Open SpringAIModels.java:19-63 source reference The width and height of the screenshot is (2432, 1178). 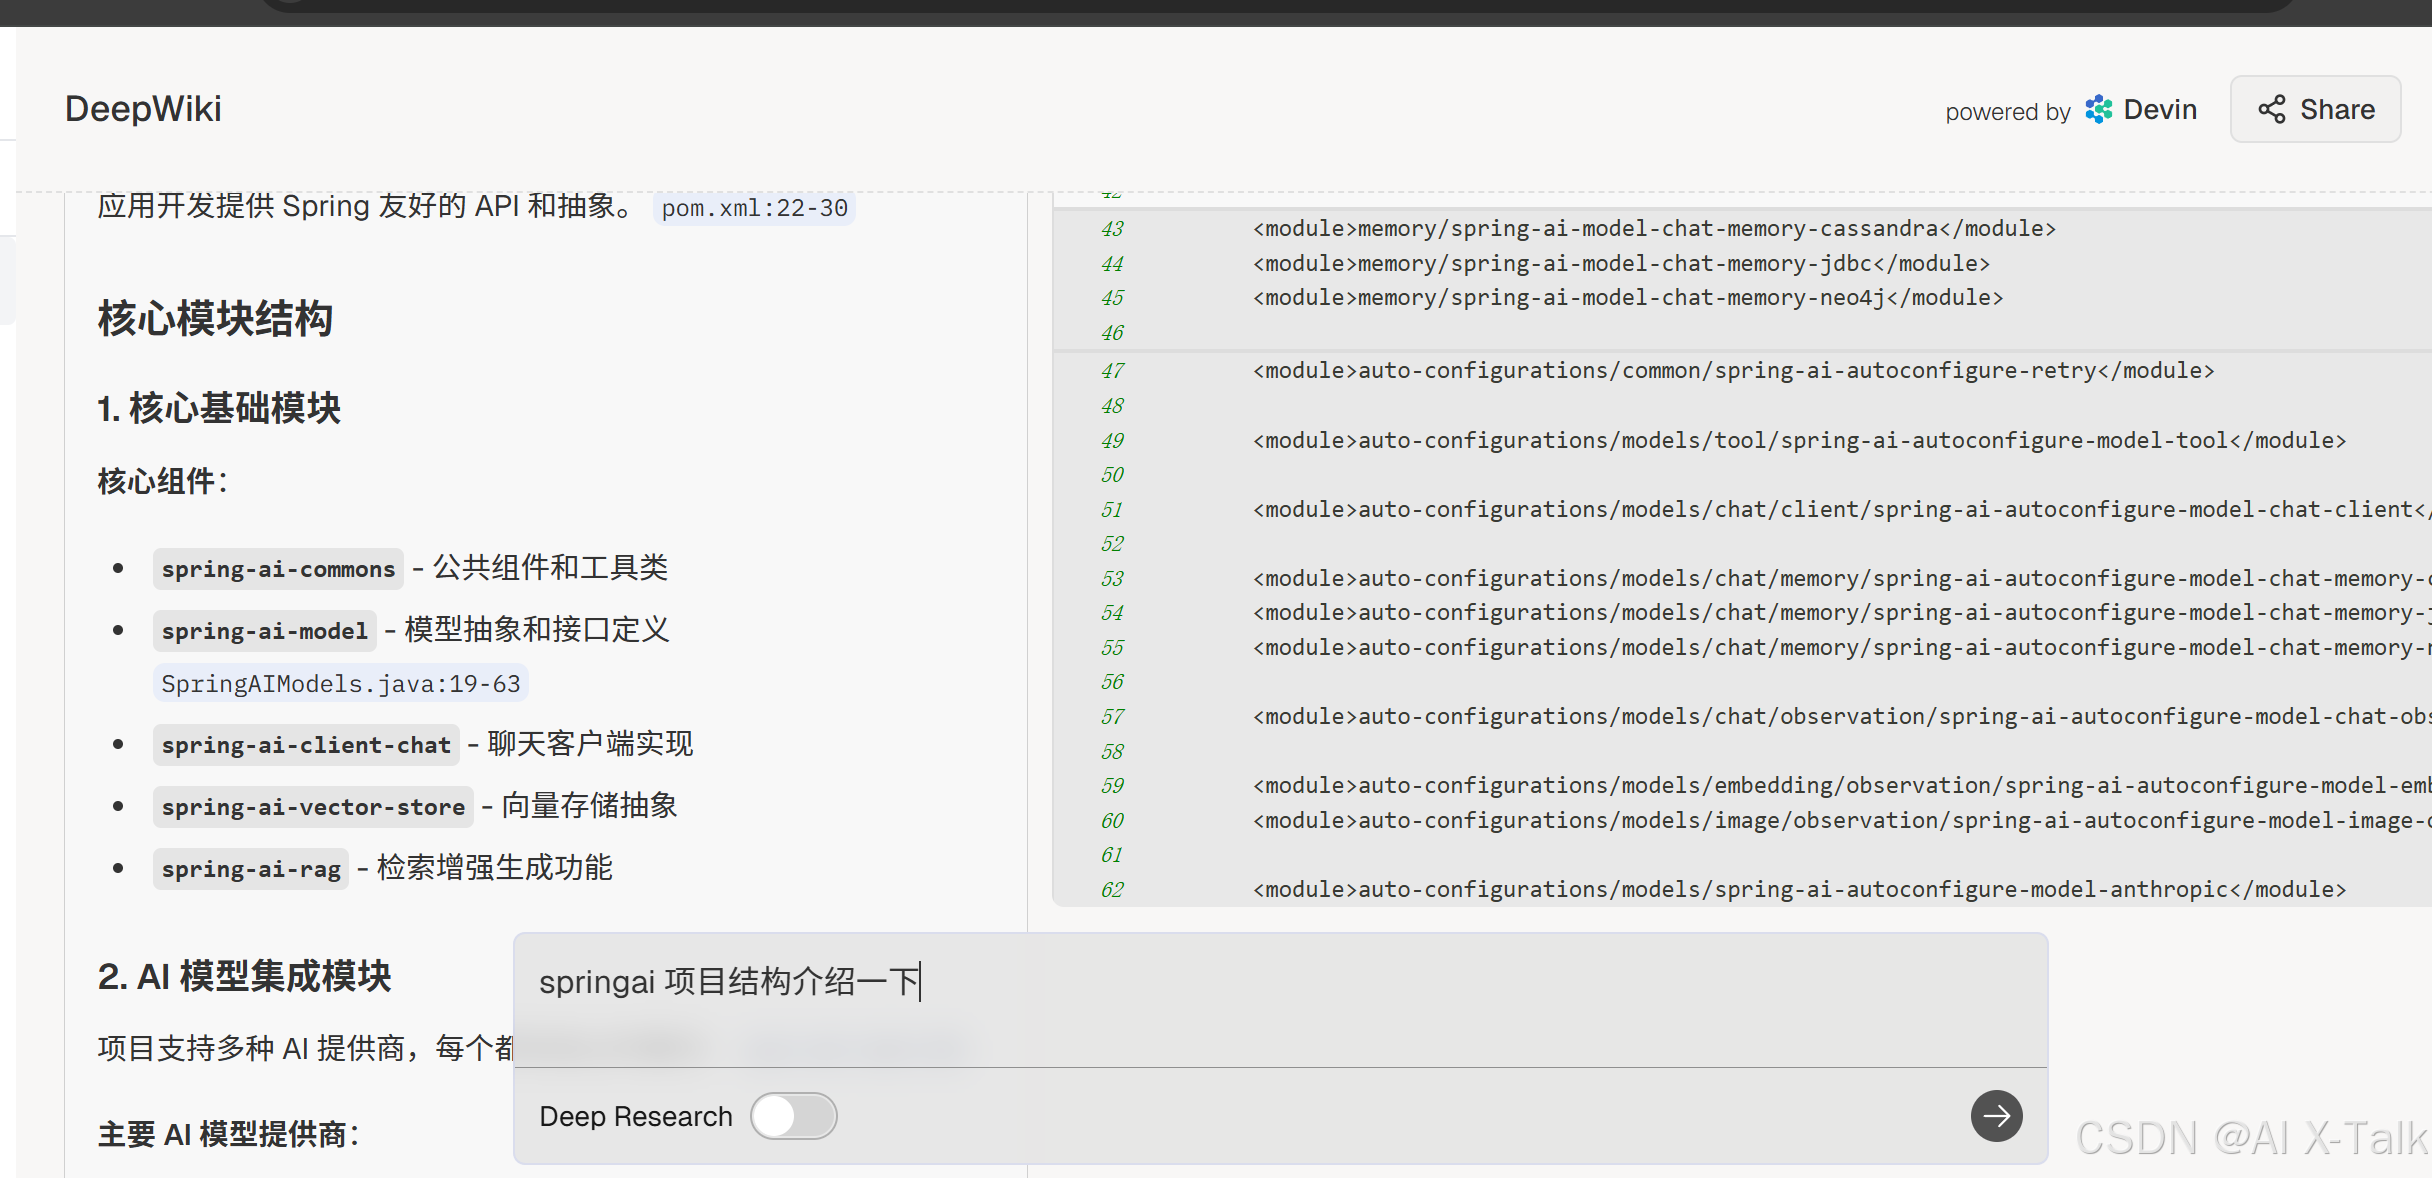[x=341, y=684]
